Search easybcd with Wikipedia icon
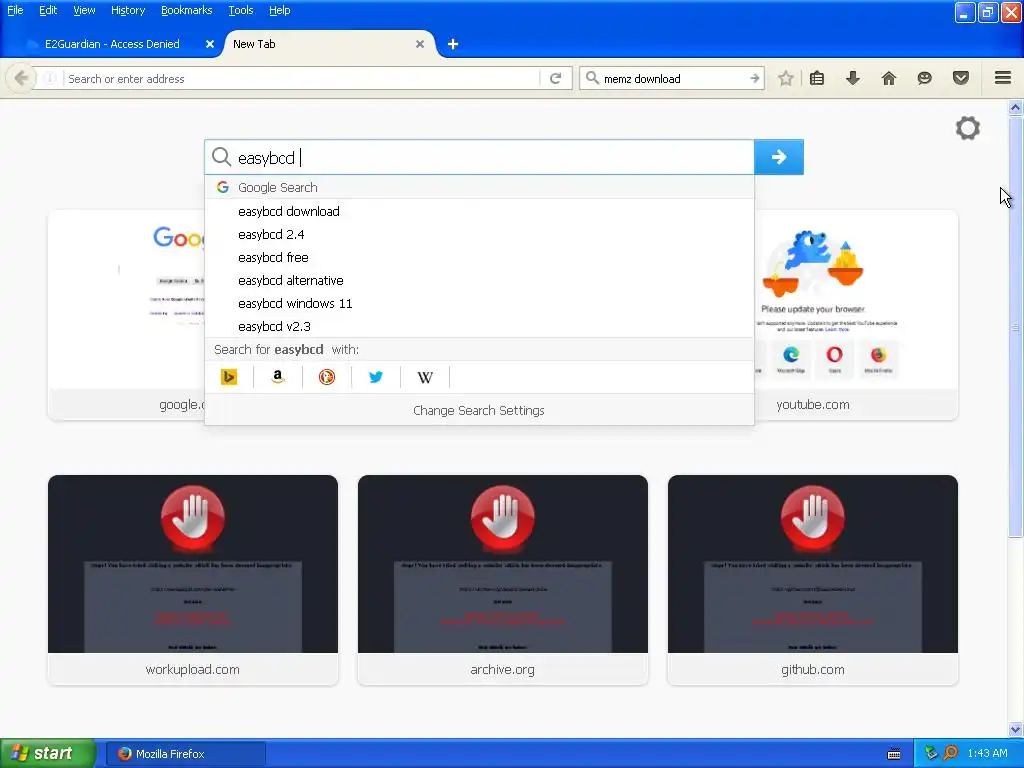 tap(425, 377)
